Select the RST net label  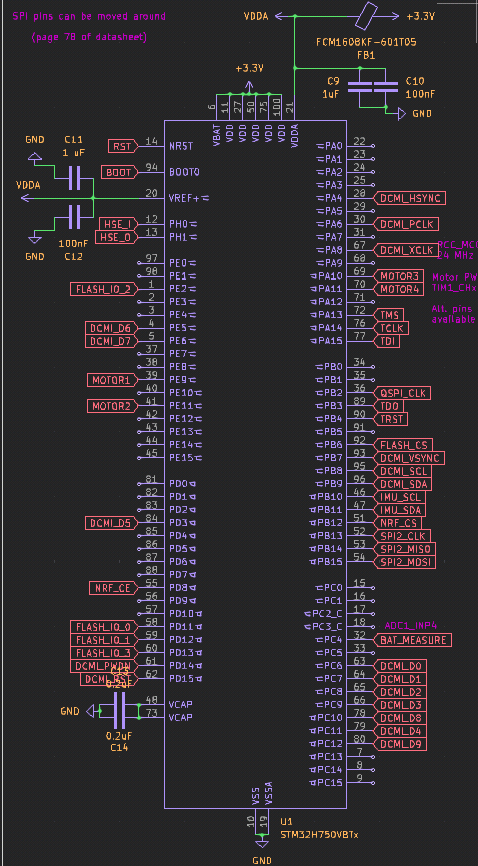[122, 146]
